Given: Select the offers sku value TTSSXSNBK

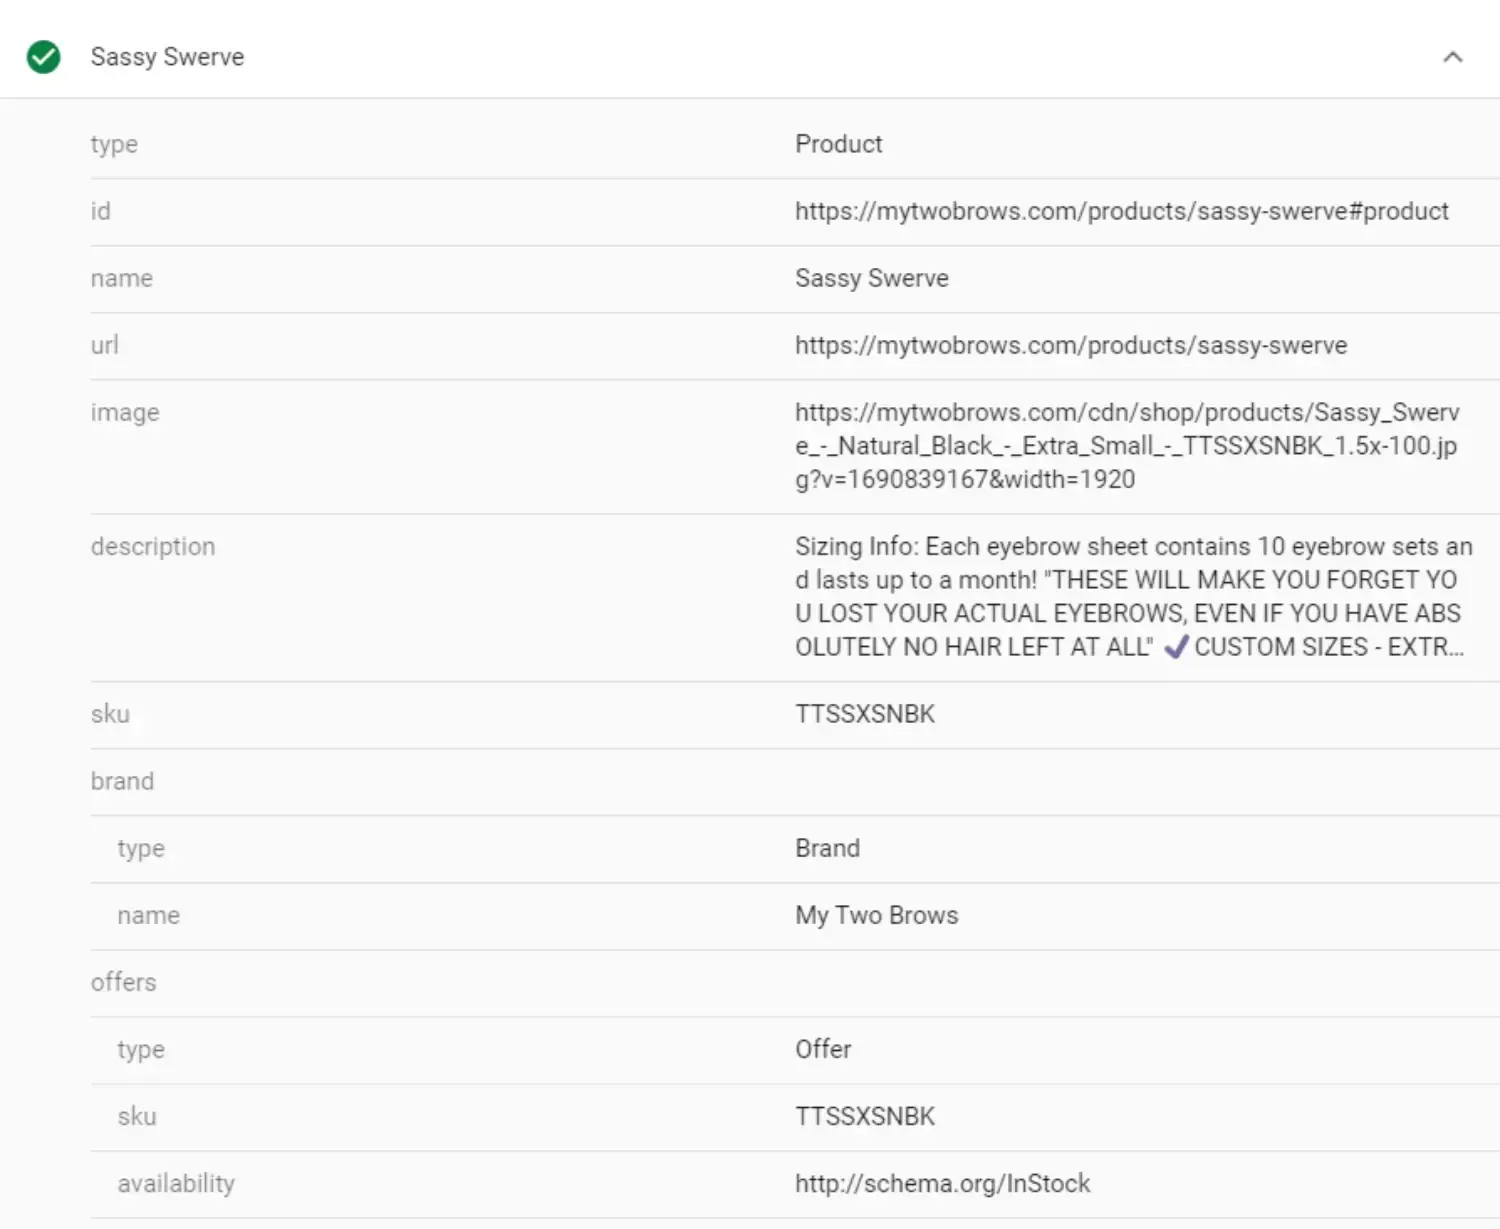Looking at the screenshot, I should pos(864,1116).
